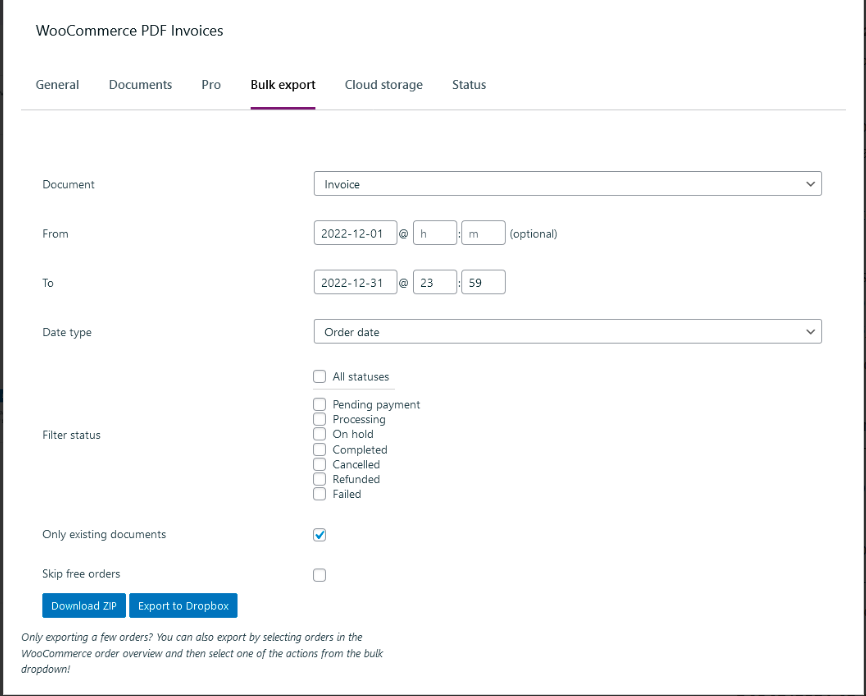This screenshot has width=866, height=696.
Task: Open the Document type dropdown
Action: coord(567,183)
